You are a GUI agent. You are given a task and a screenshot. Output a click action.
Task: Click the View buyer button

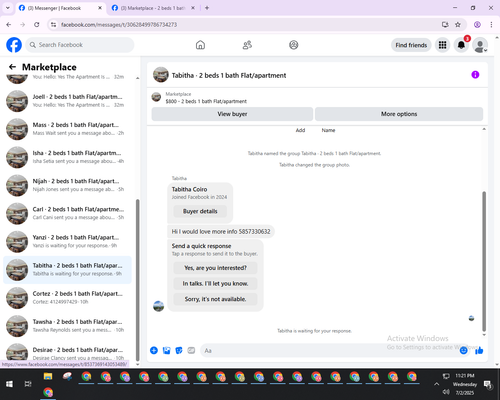point(232,114)
